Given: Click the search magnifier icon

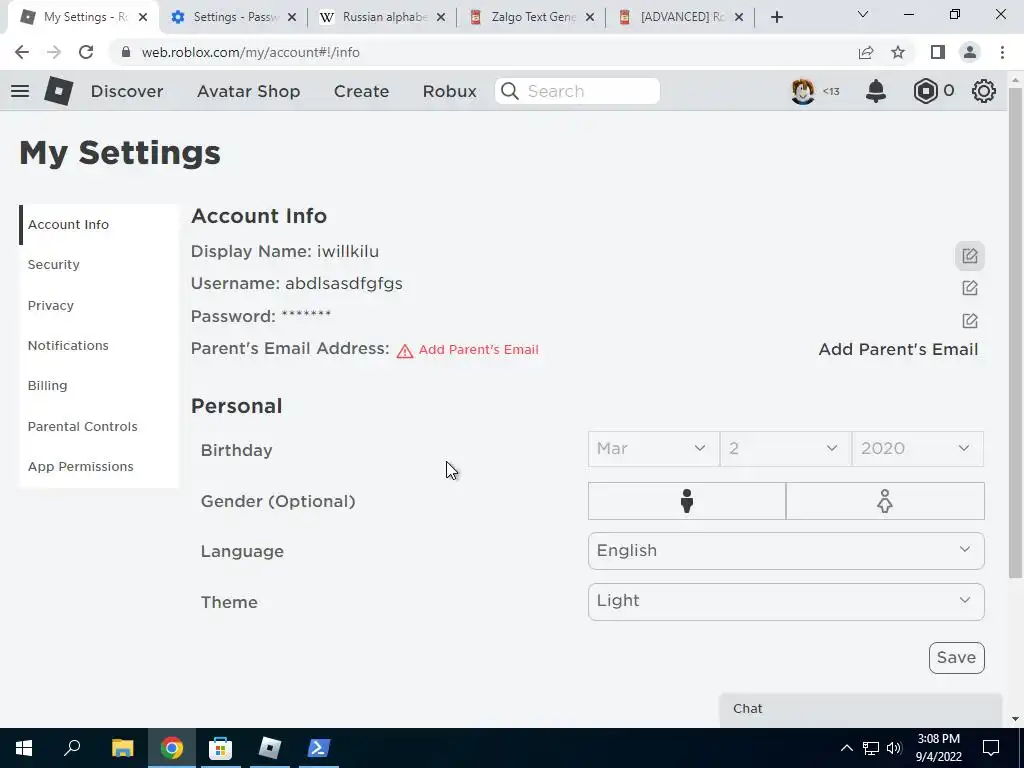Looking at the screenshot, I should coord(510,91).
